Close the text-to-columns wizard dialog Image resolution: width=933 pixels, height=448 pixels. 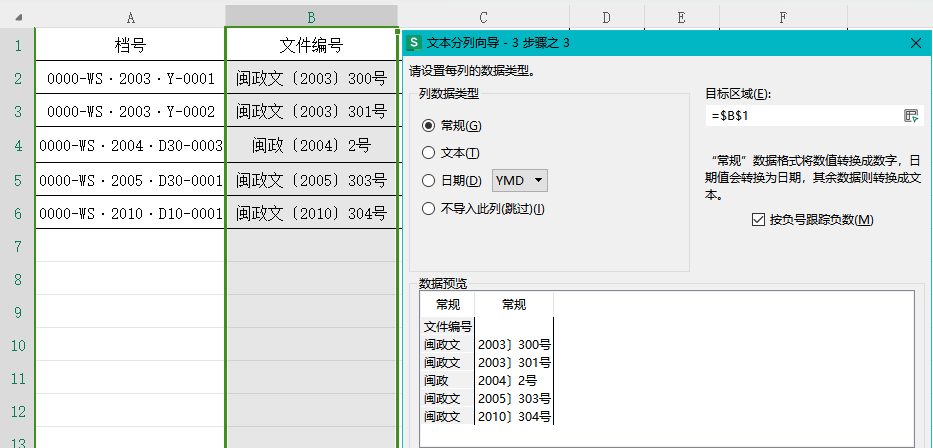point(916,43)
